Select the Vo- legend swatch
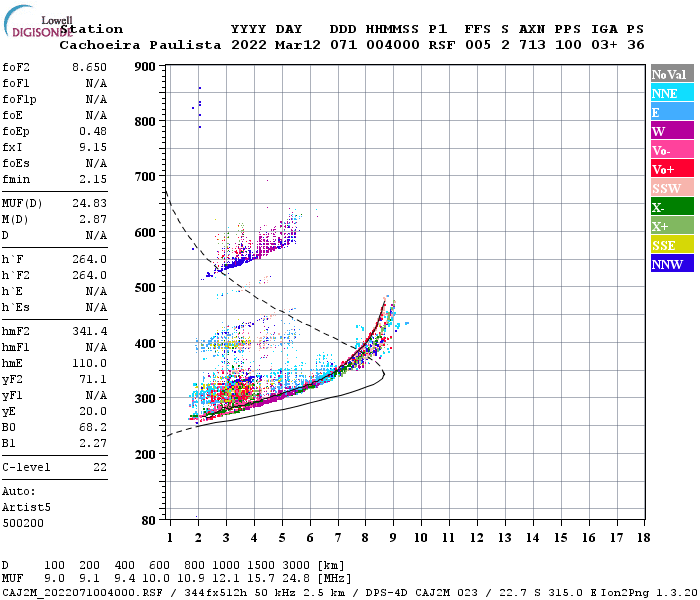Screen dimensions: 700x600 click(x=672, y=150)
